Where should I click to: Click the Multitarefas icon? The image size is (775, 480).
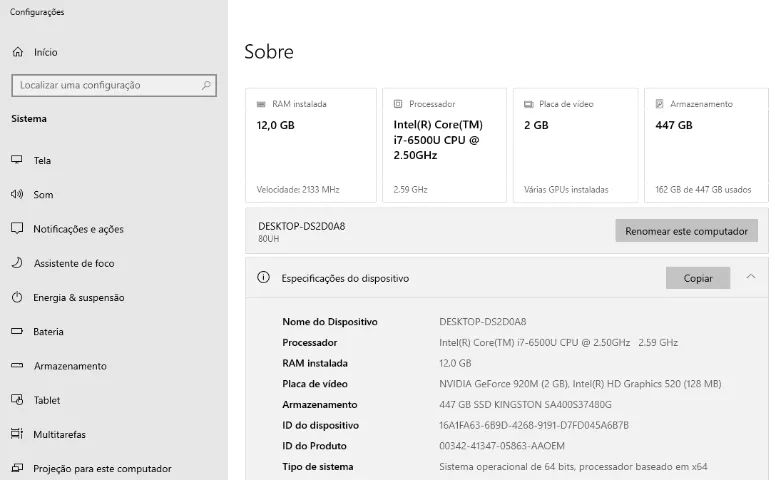tap(17, 434)
